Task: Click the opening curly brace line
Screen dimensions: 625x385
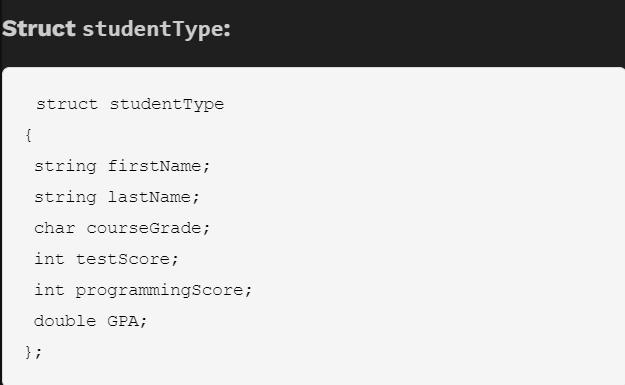Action: tap(28, 136)
